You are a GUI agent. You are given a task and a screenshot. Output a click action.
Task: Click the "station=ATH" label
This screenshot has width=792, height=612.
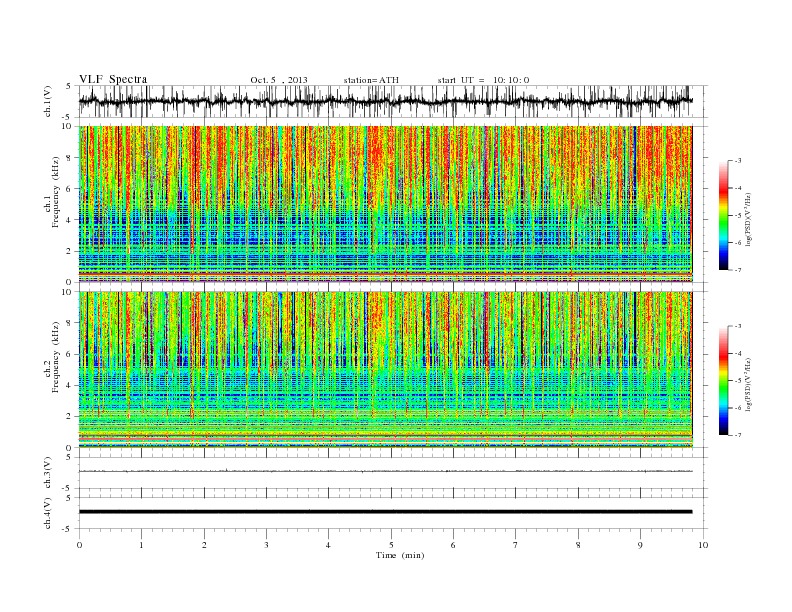(x=371, y=80)
